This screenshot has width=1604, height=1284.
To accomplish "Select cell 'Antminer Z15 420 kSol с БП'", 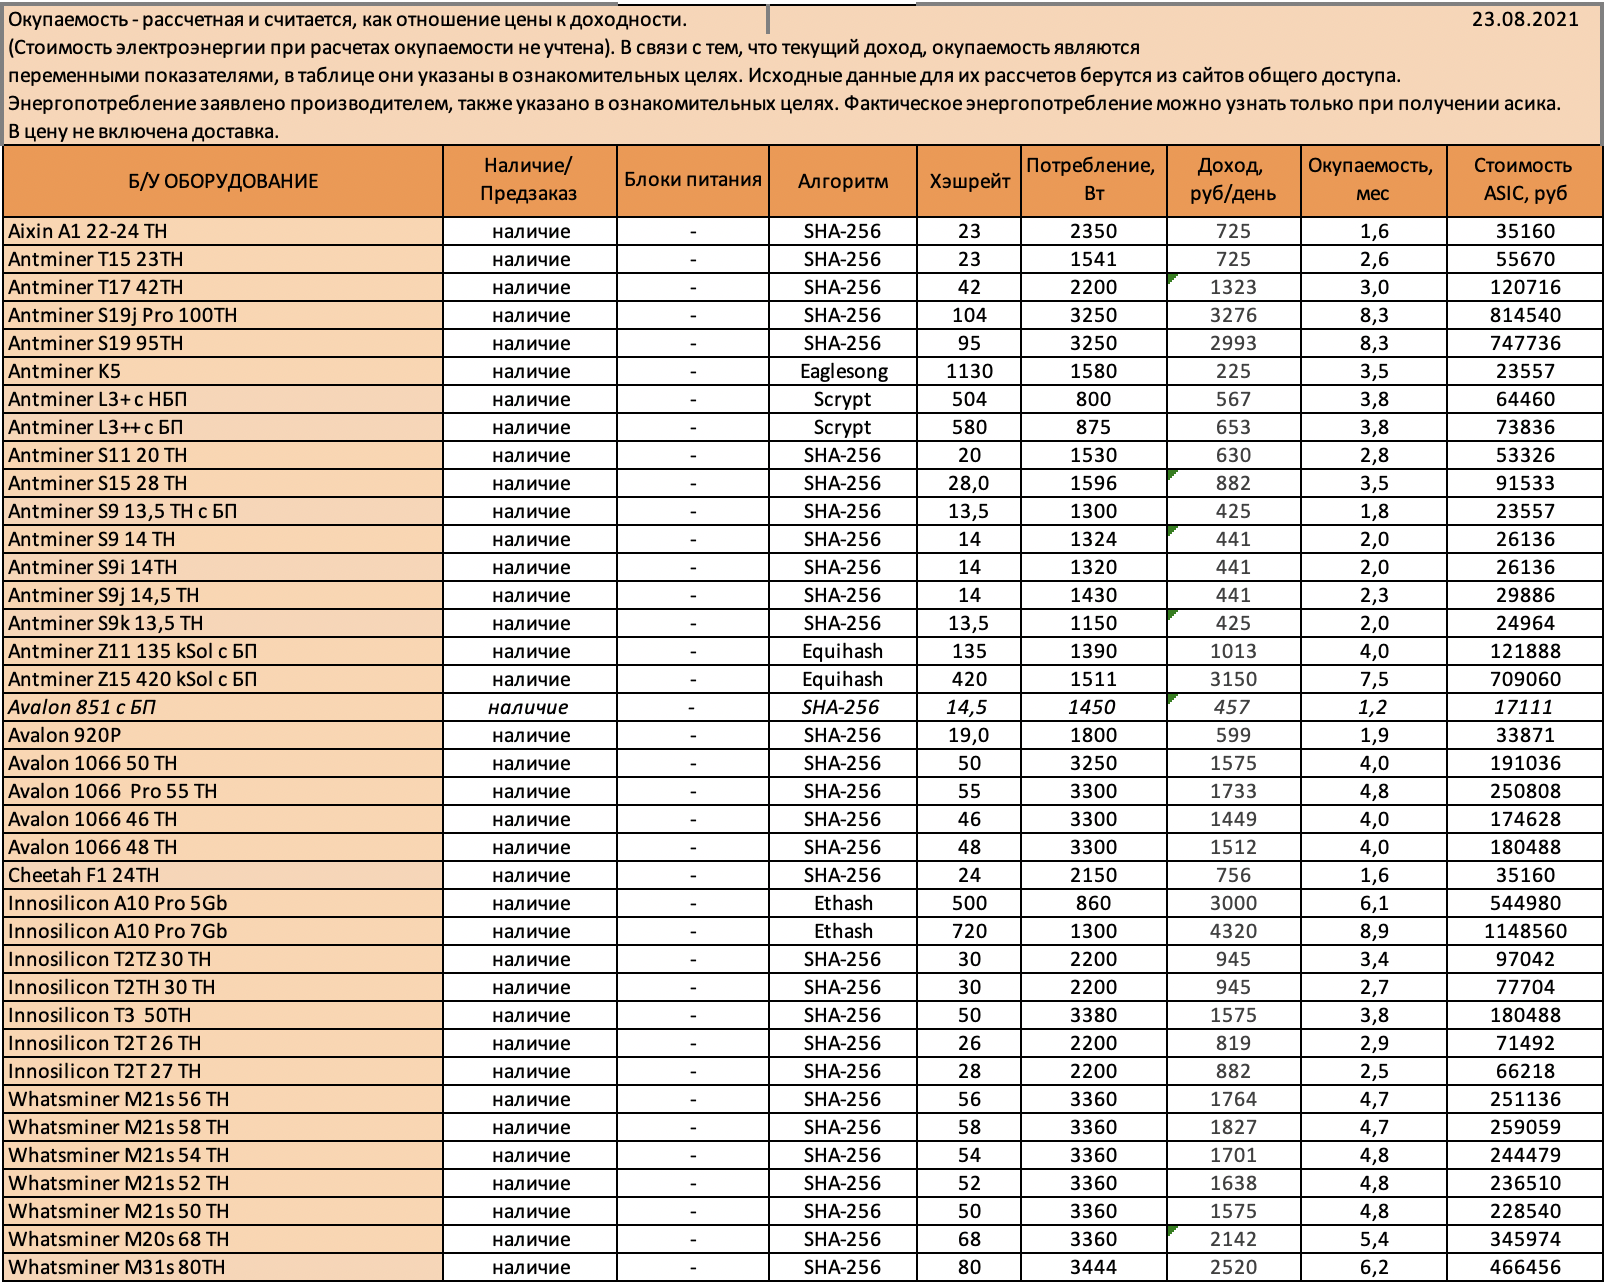I will (x=223, y=679).
